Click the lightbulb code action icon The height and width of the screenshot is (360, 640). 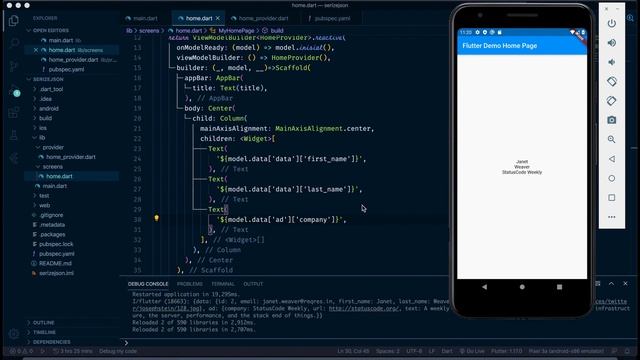[156, 218]
